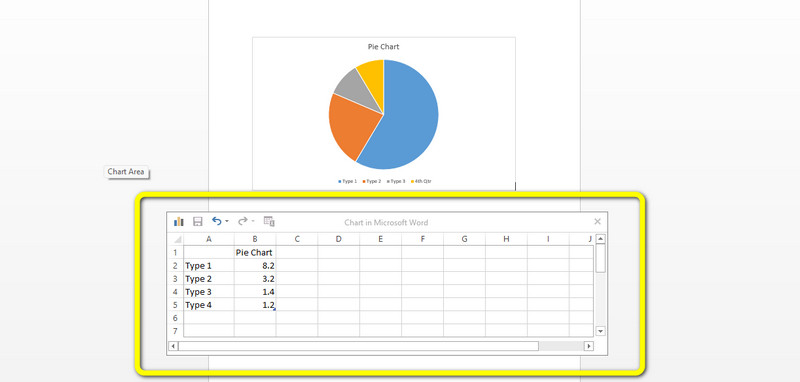This screenshot has width=800, height=382.
Task: Select column C header
Action: click(x=297, y=239)
